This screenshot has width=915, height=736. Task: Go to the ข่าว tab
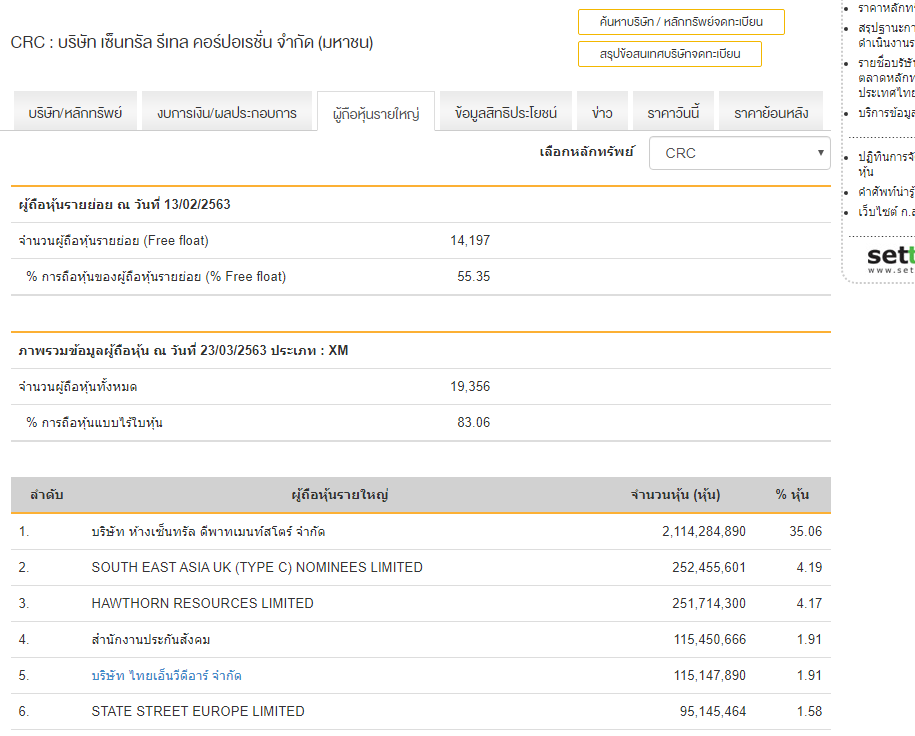[x=602, y=113]
